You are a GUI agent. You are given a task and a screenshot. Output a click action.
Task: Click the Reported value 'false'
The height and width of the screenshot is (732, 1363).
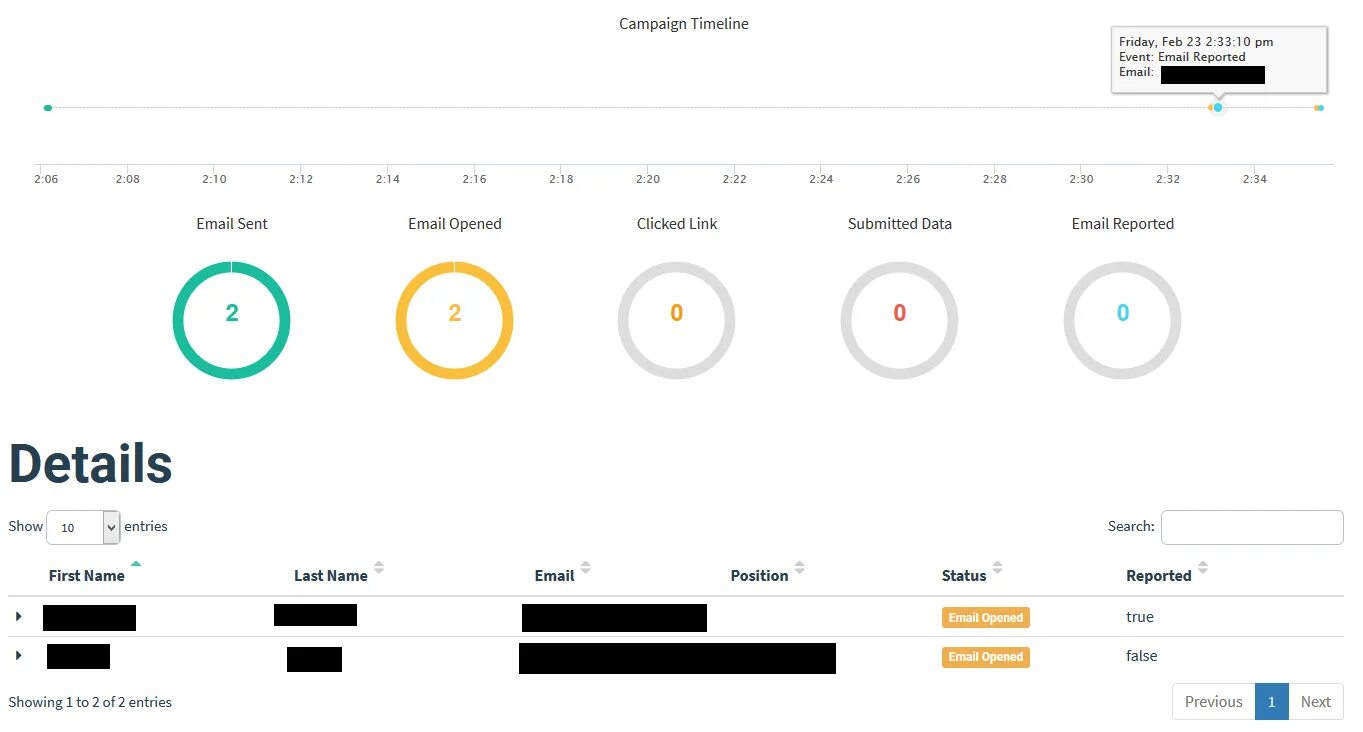[1141, 656]
